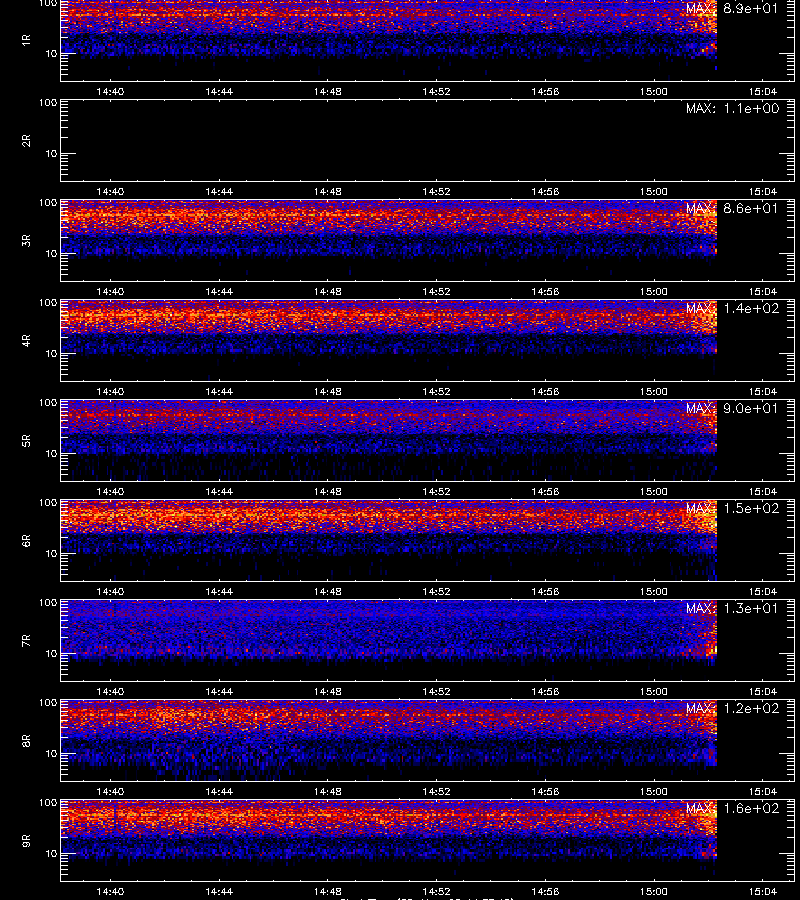800x900 pixels.
Task: Click the 3R spectrogram plot area
Action: point(427,240)
